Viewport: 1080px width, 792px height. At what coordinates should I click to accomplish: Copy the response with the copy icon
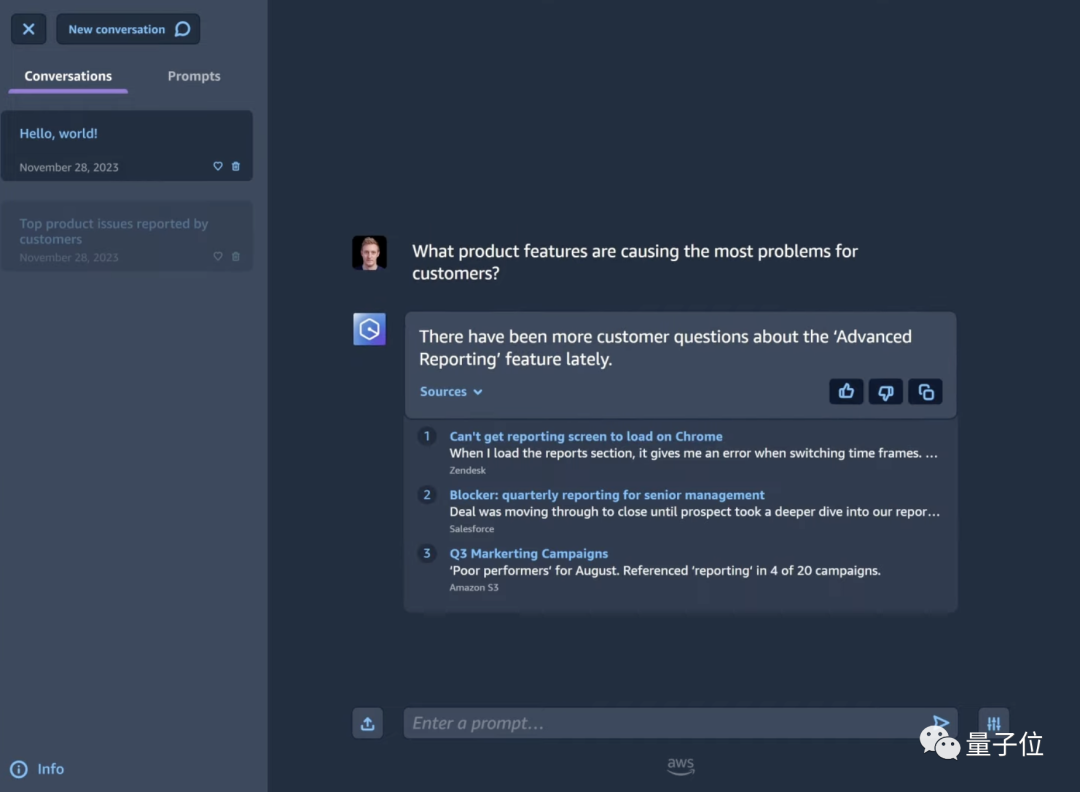[925, 392]
